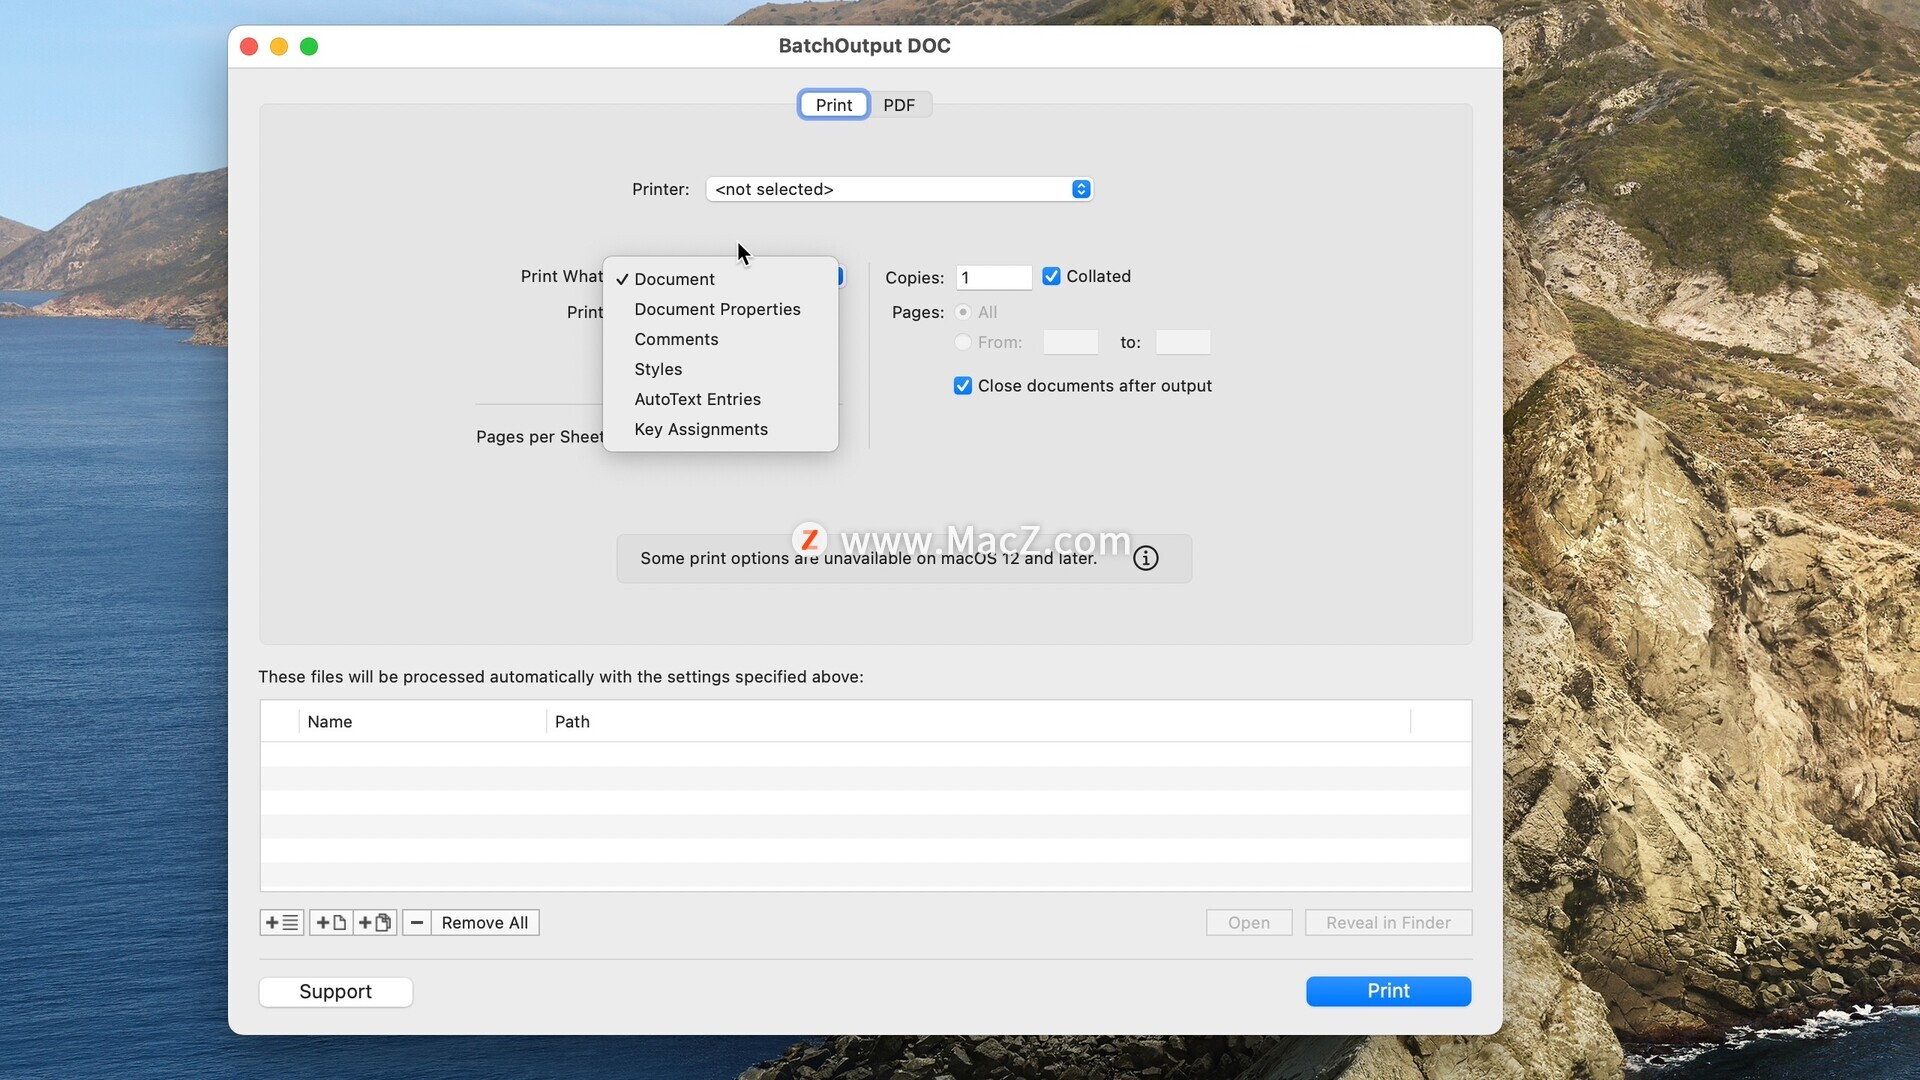This screenshot has width=1920, height=1080.
Task: Select Styles from the Print What list
Action: [x=721, y=369]
